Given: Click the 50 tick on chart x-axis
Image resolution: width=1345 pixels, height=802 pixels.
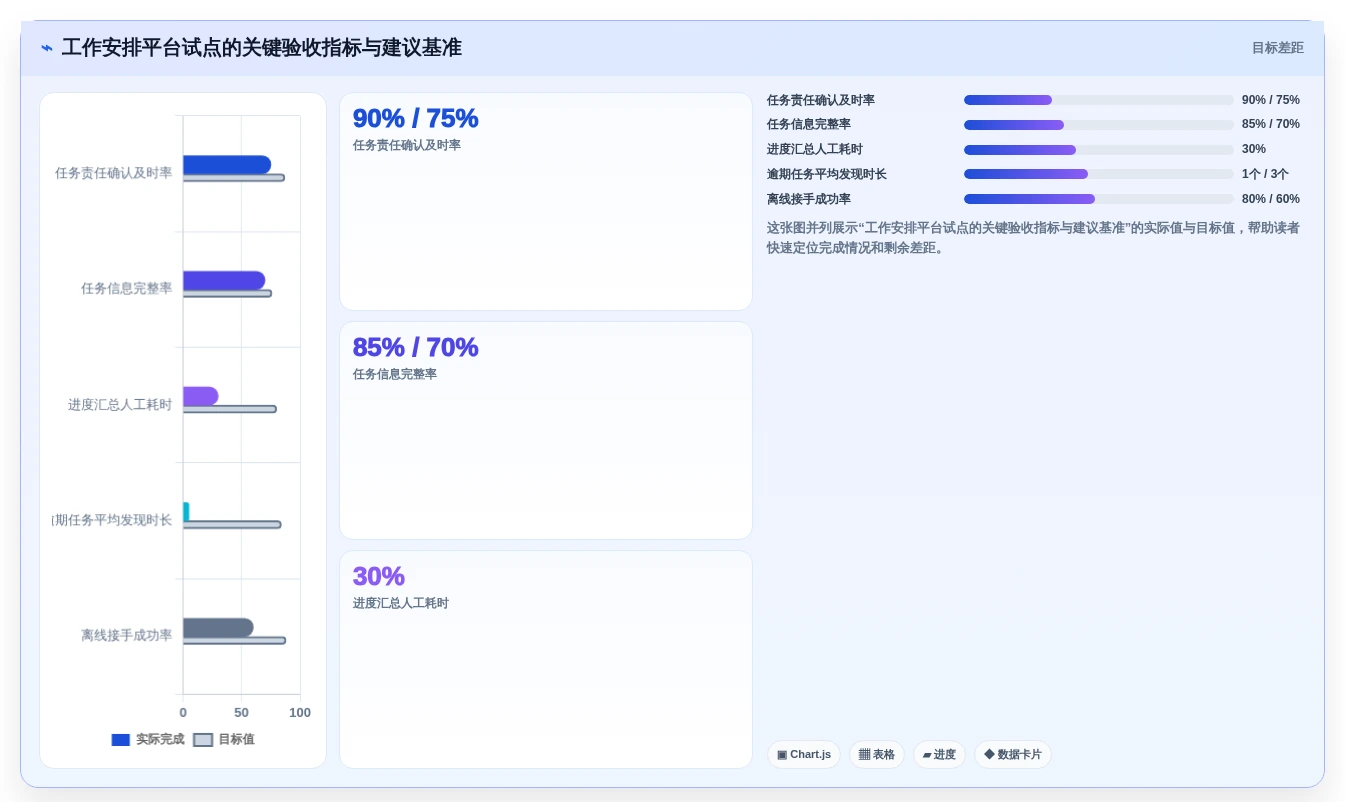Looking at the screenshot, I should [241, 713].
